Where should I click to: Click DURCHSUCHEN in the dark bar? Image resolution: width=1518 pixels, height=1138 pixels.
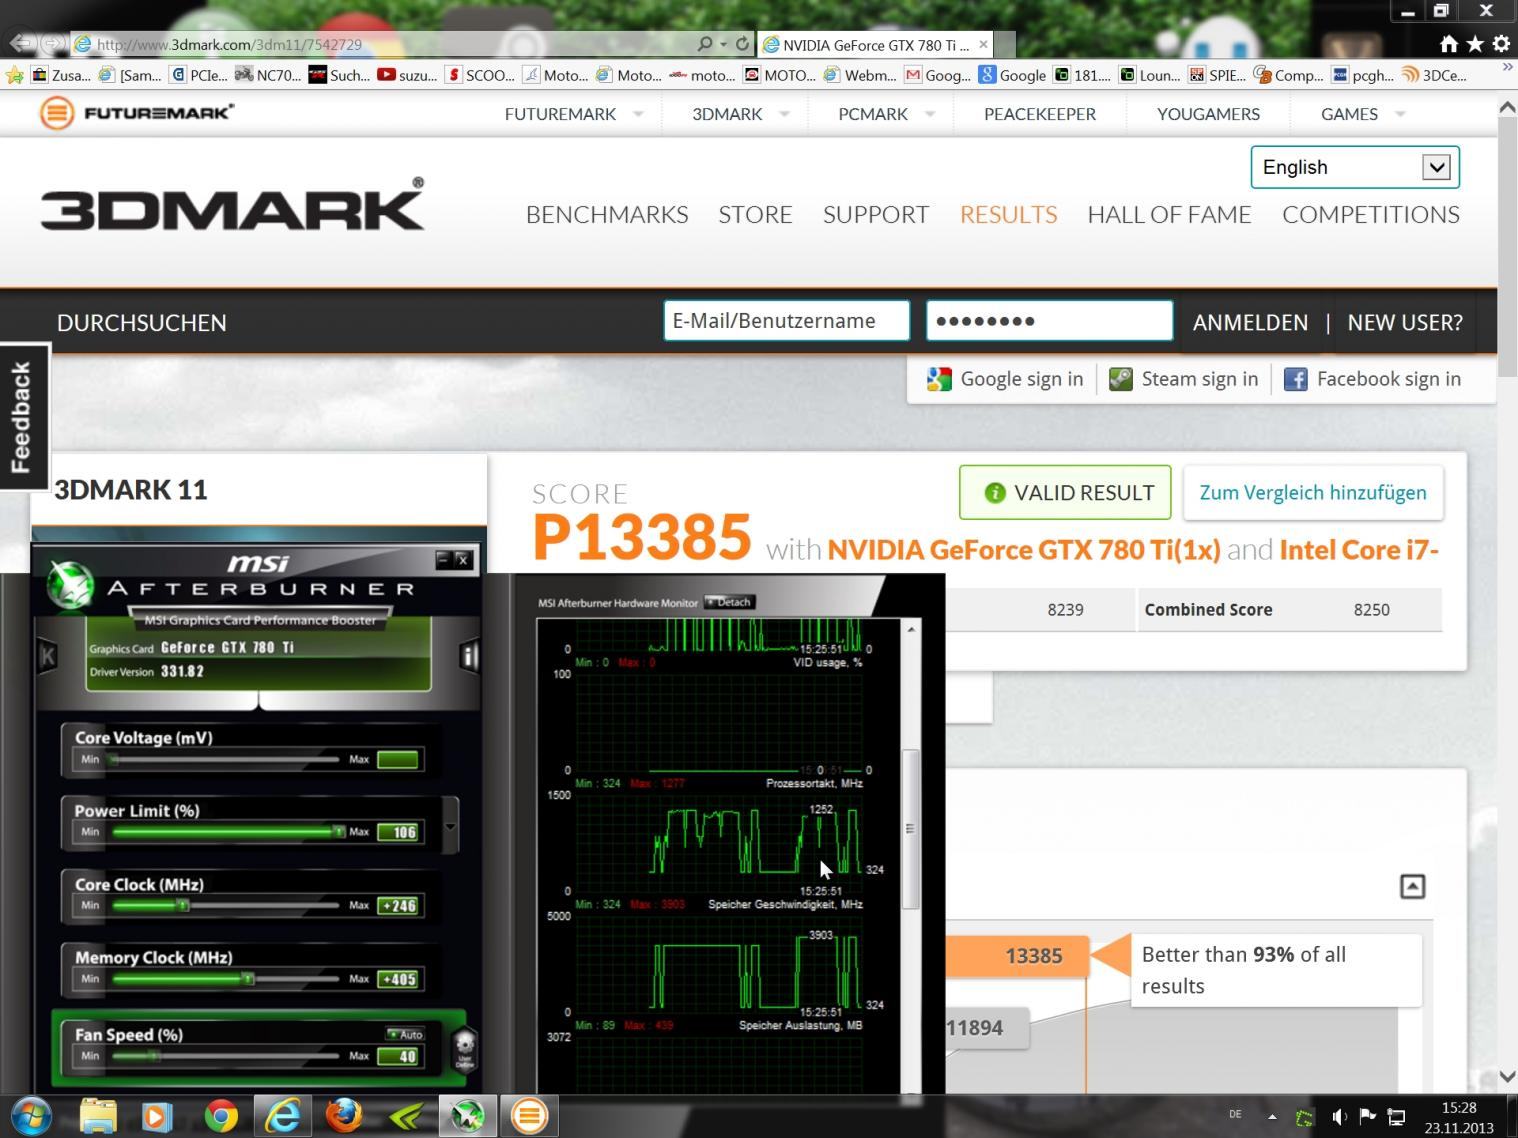point(142,323)
